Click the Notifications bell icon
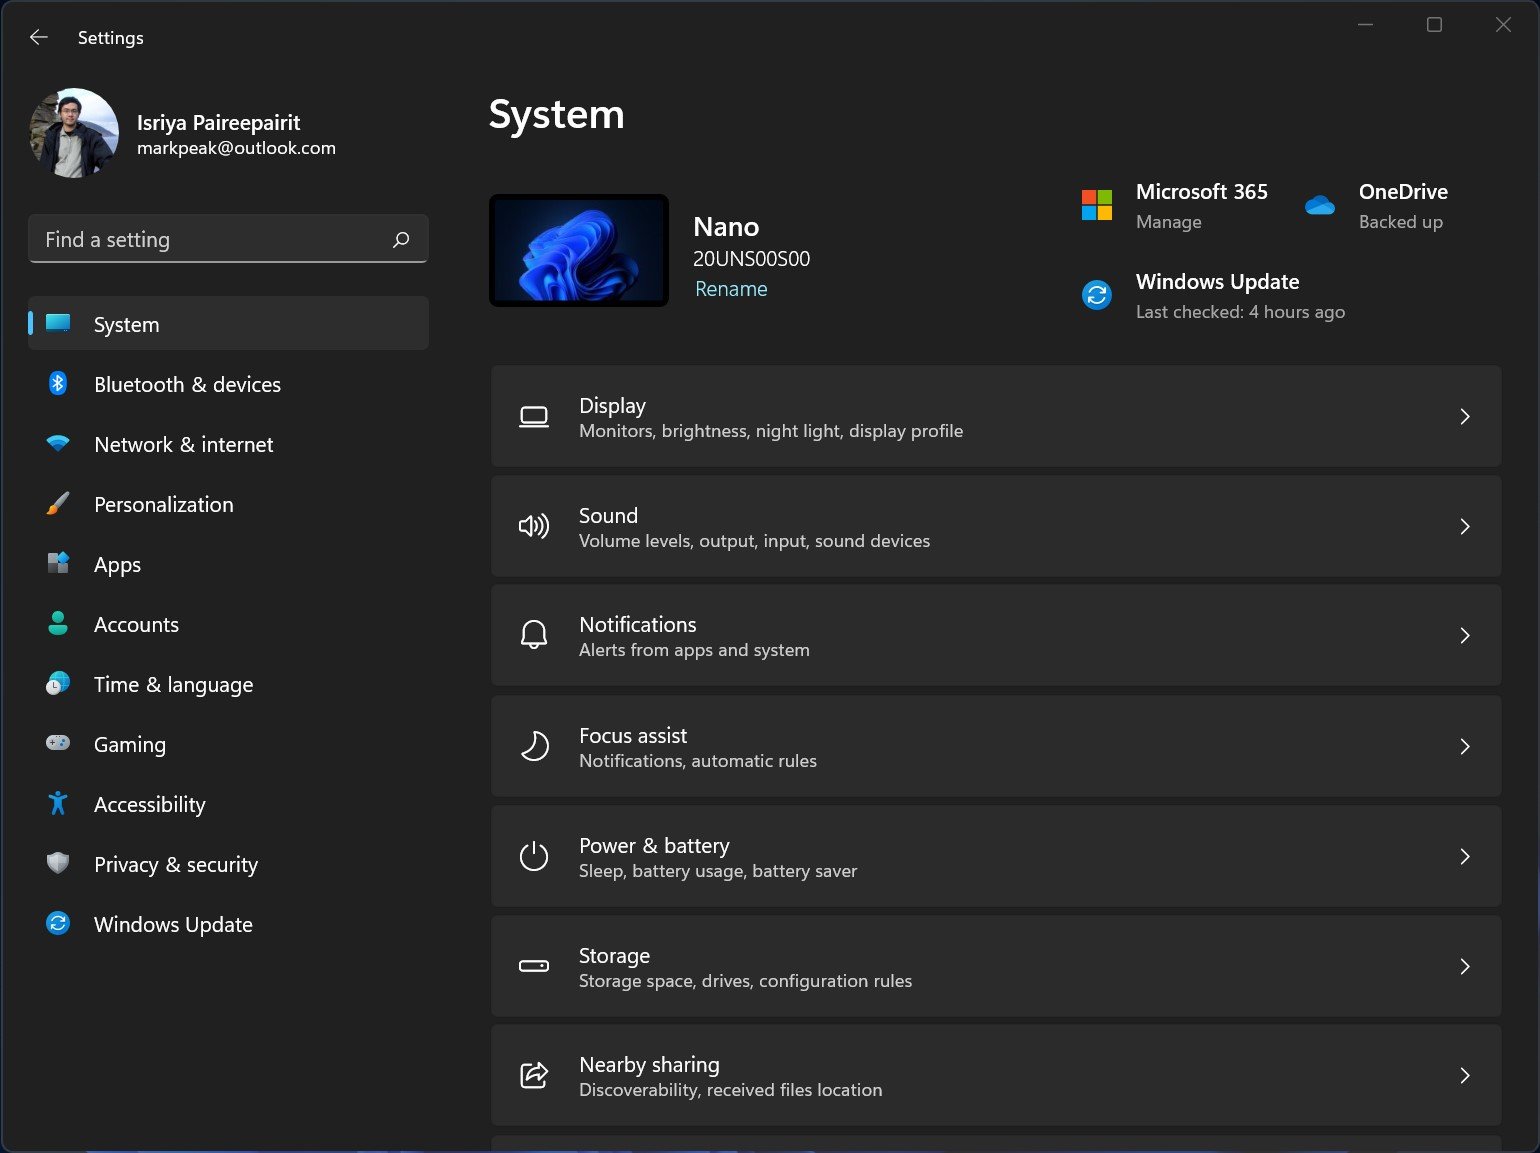1540x1153 pixels. 534,635
